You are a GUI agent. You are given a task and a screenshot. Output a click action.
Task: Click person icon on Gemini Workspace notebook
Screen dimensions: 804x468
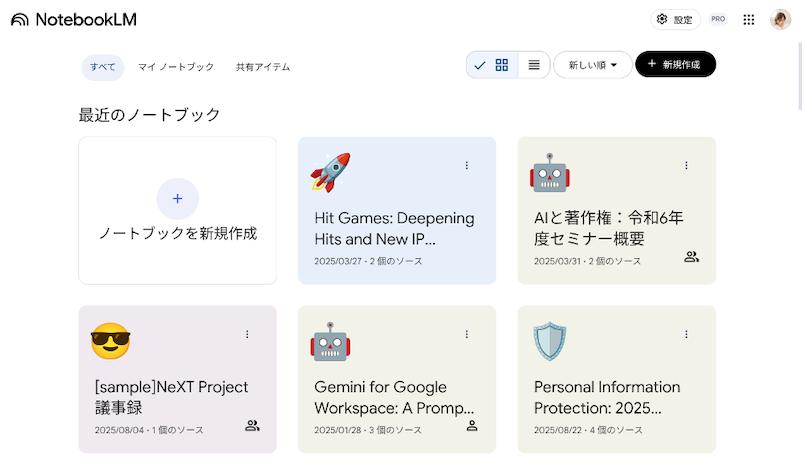coord(472,425)
